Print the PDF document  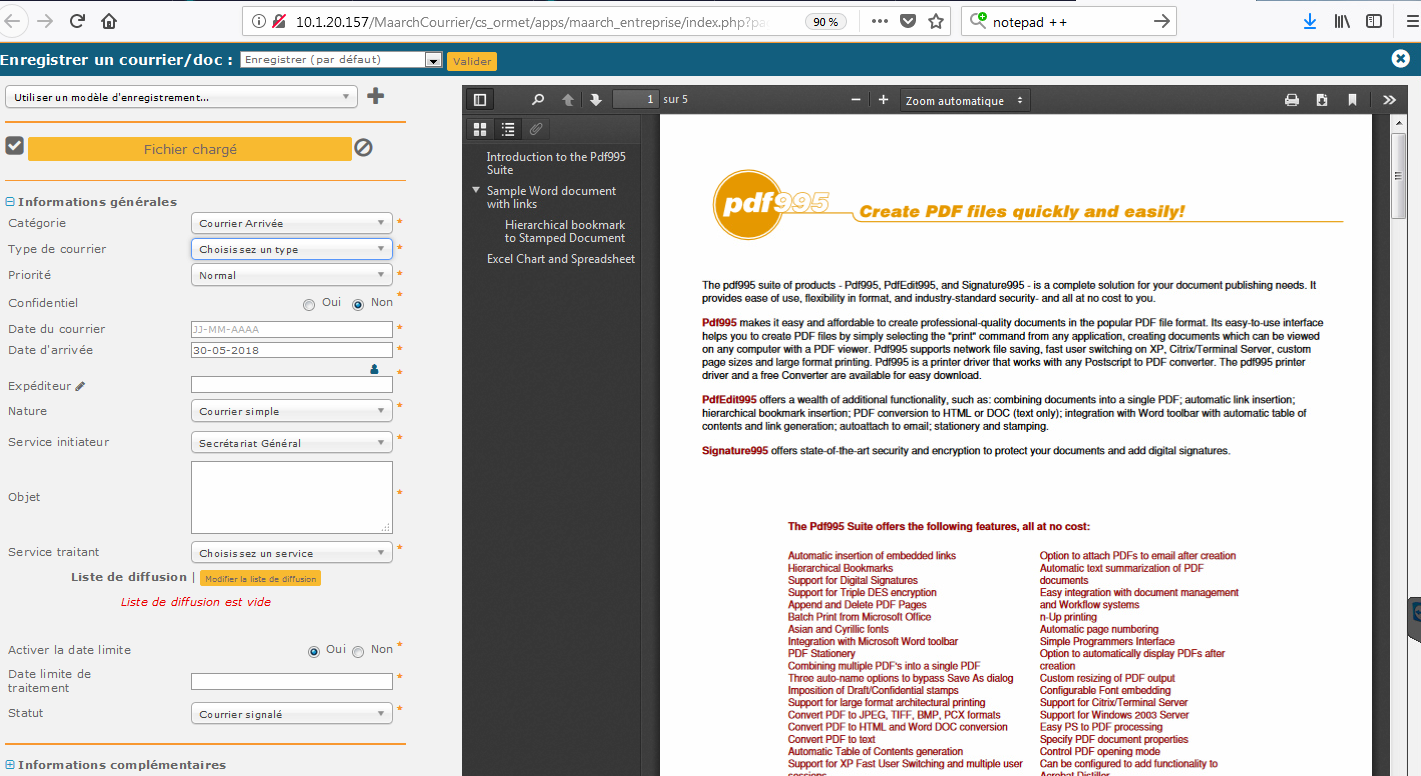pos(1292,100)
